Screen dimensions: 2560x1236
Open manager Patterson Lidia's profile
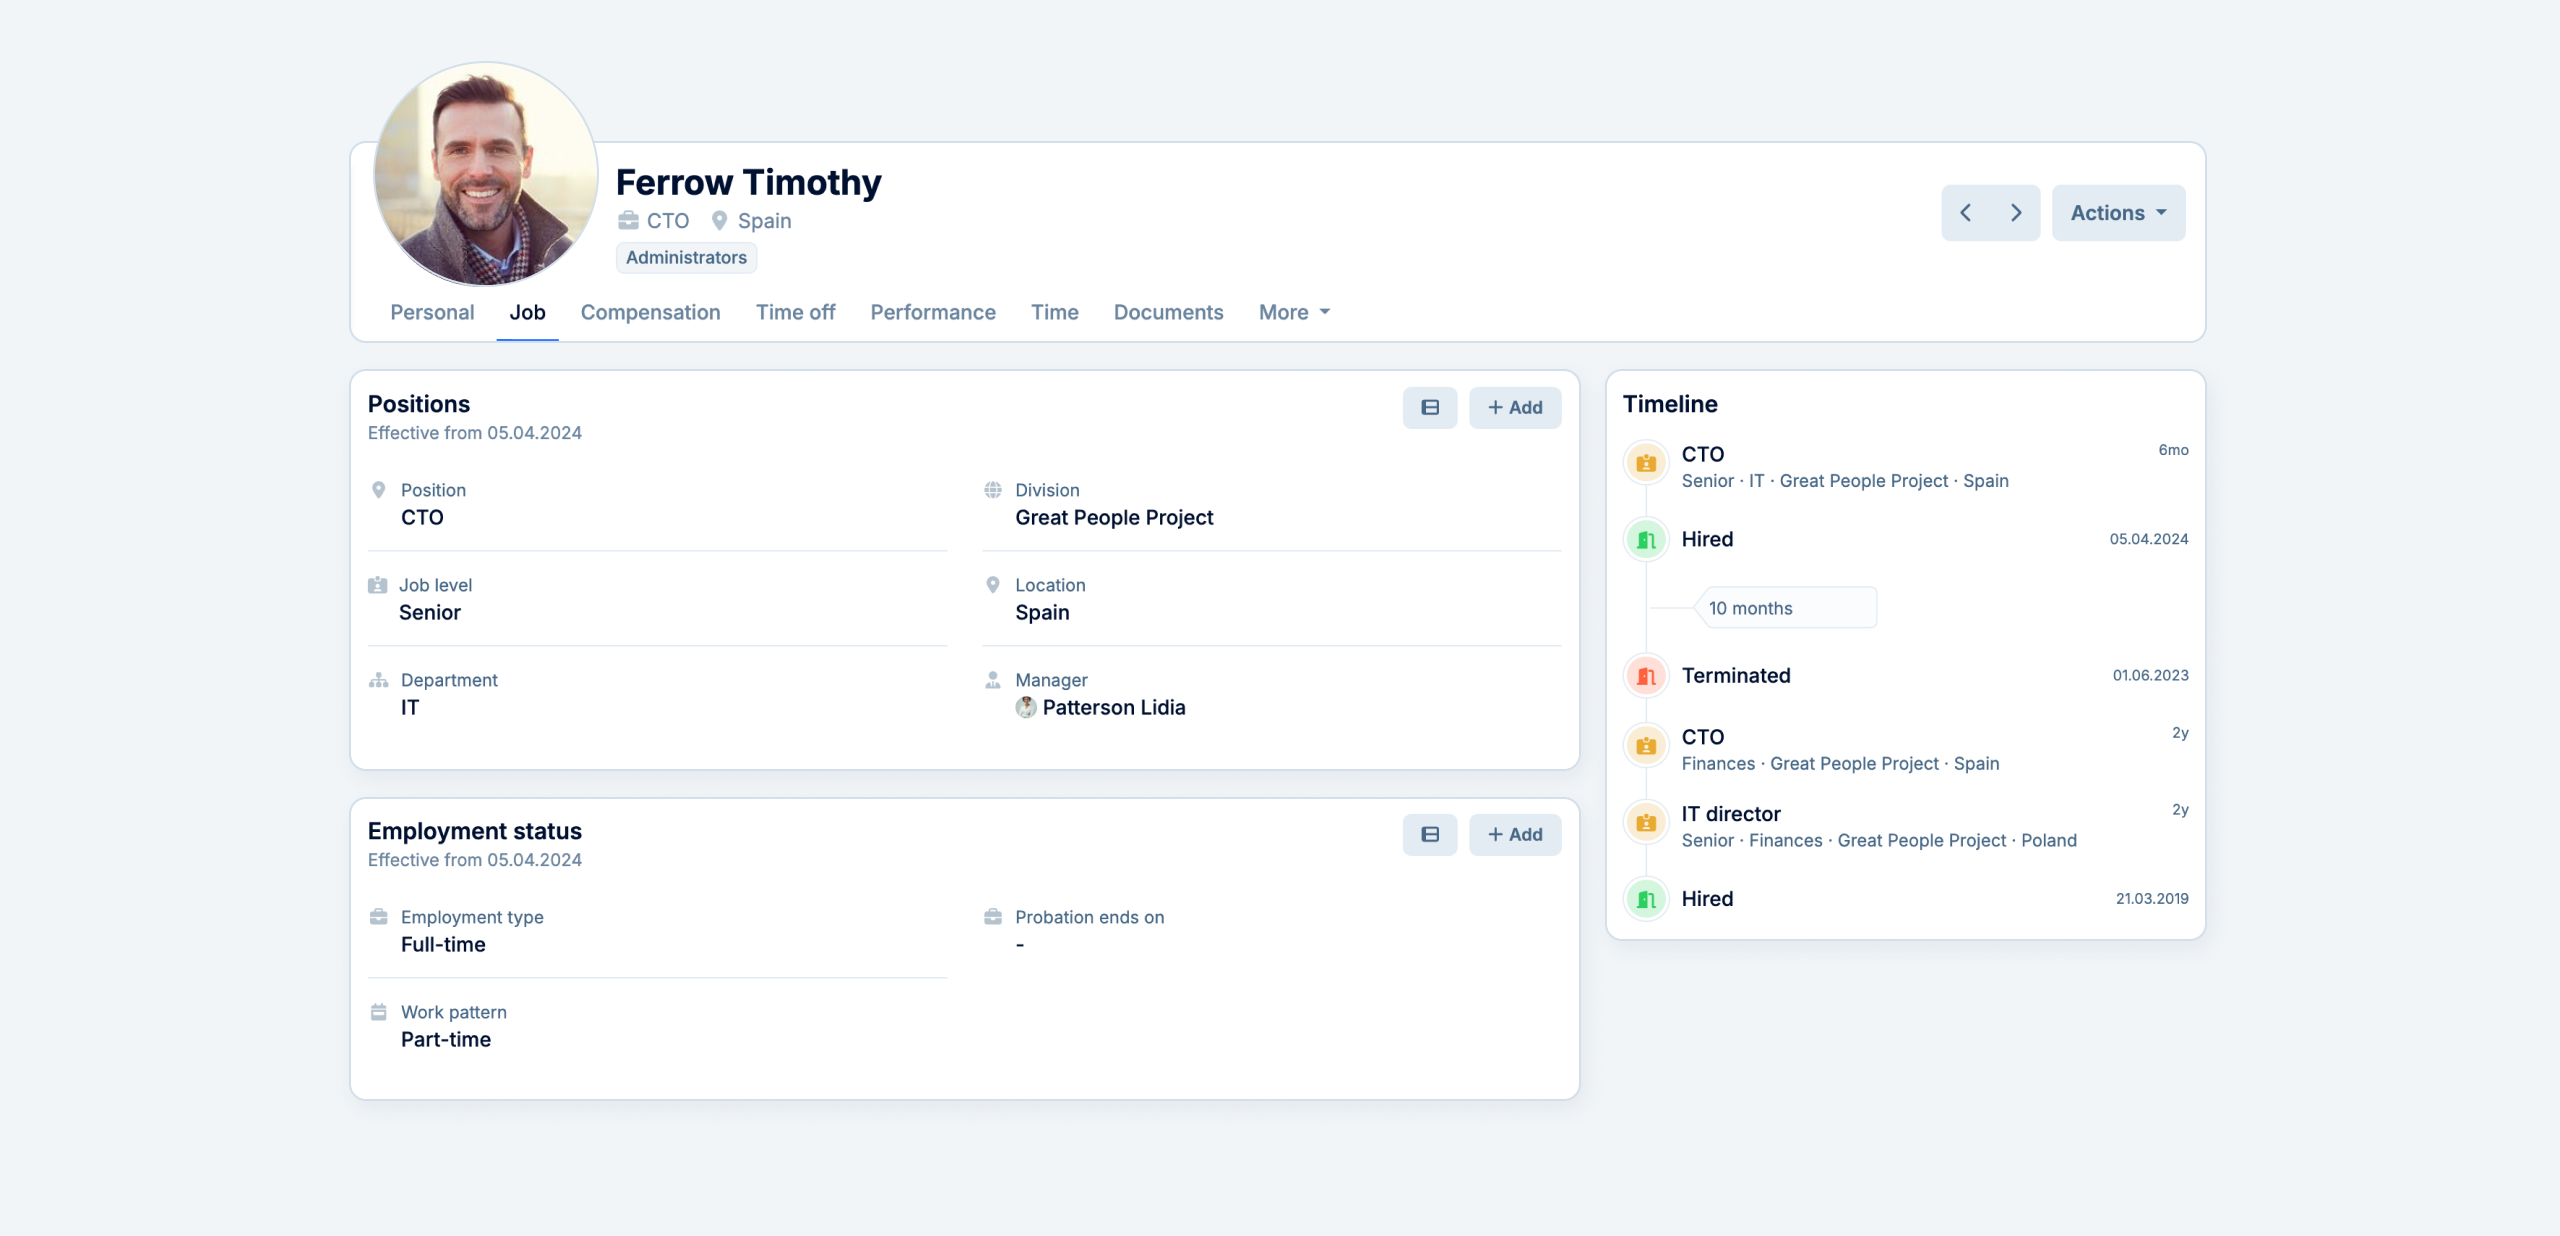pyautogui.click(x=1114, y=707)
